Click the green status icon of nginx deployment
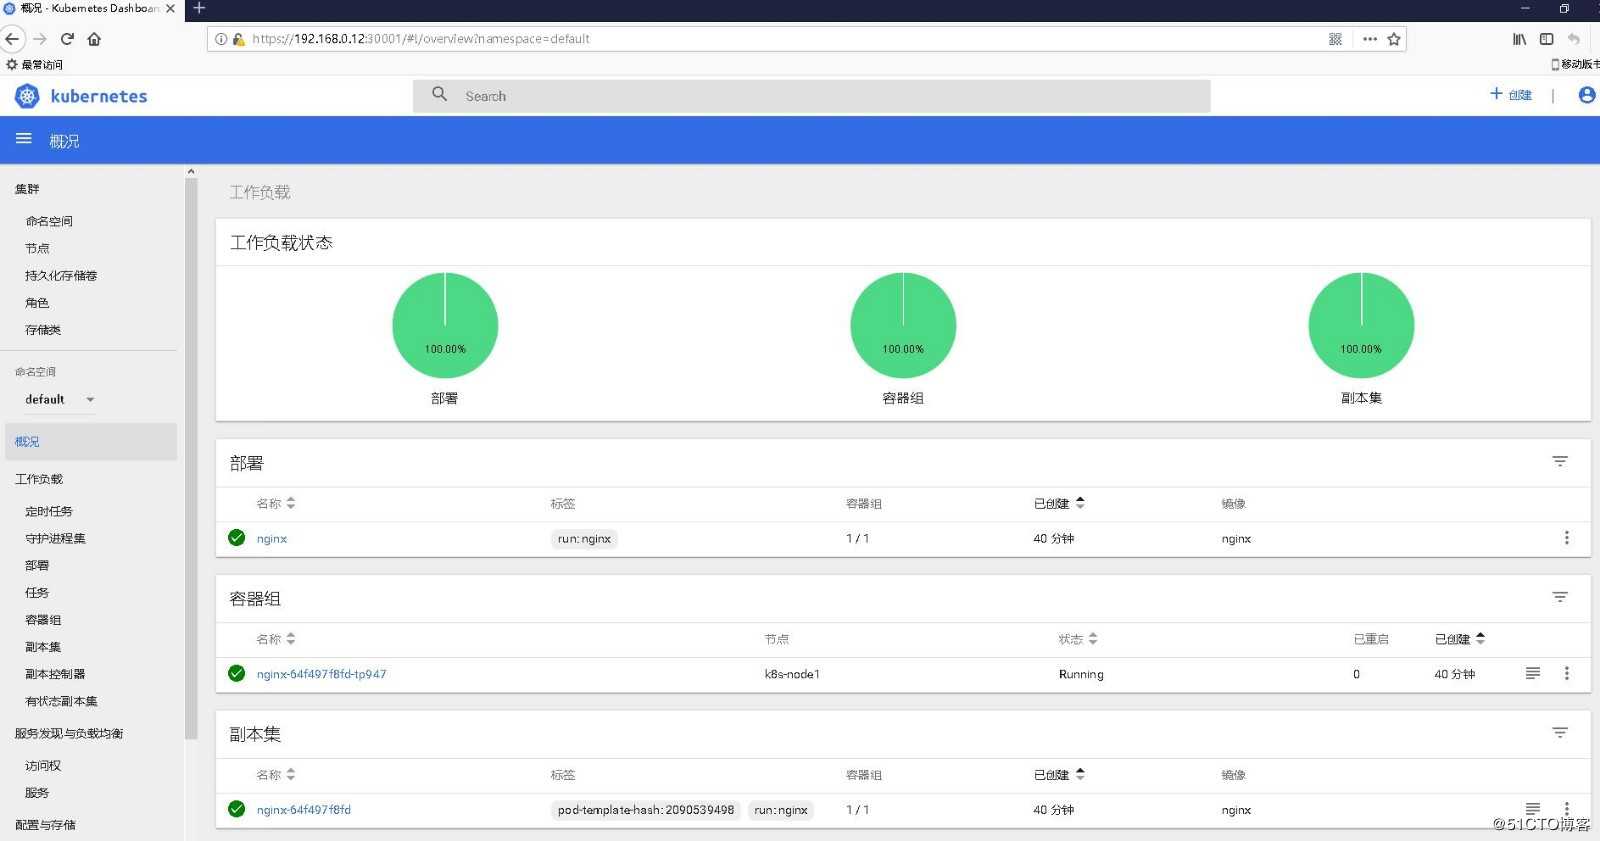 coord(236,537)
